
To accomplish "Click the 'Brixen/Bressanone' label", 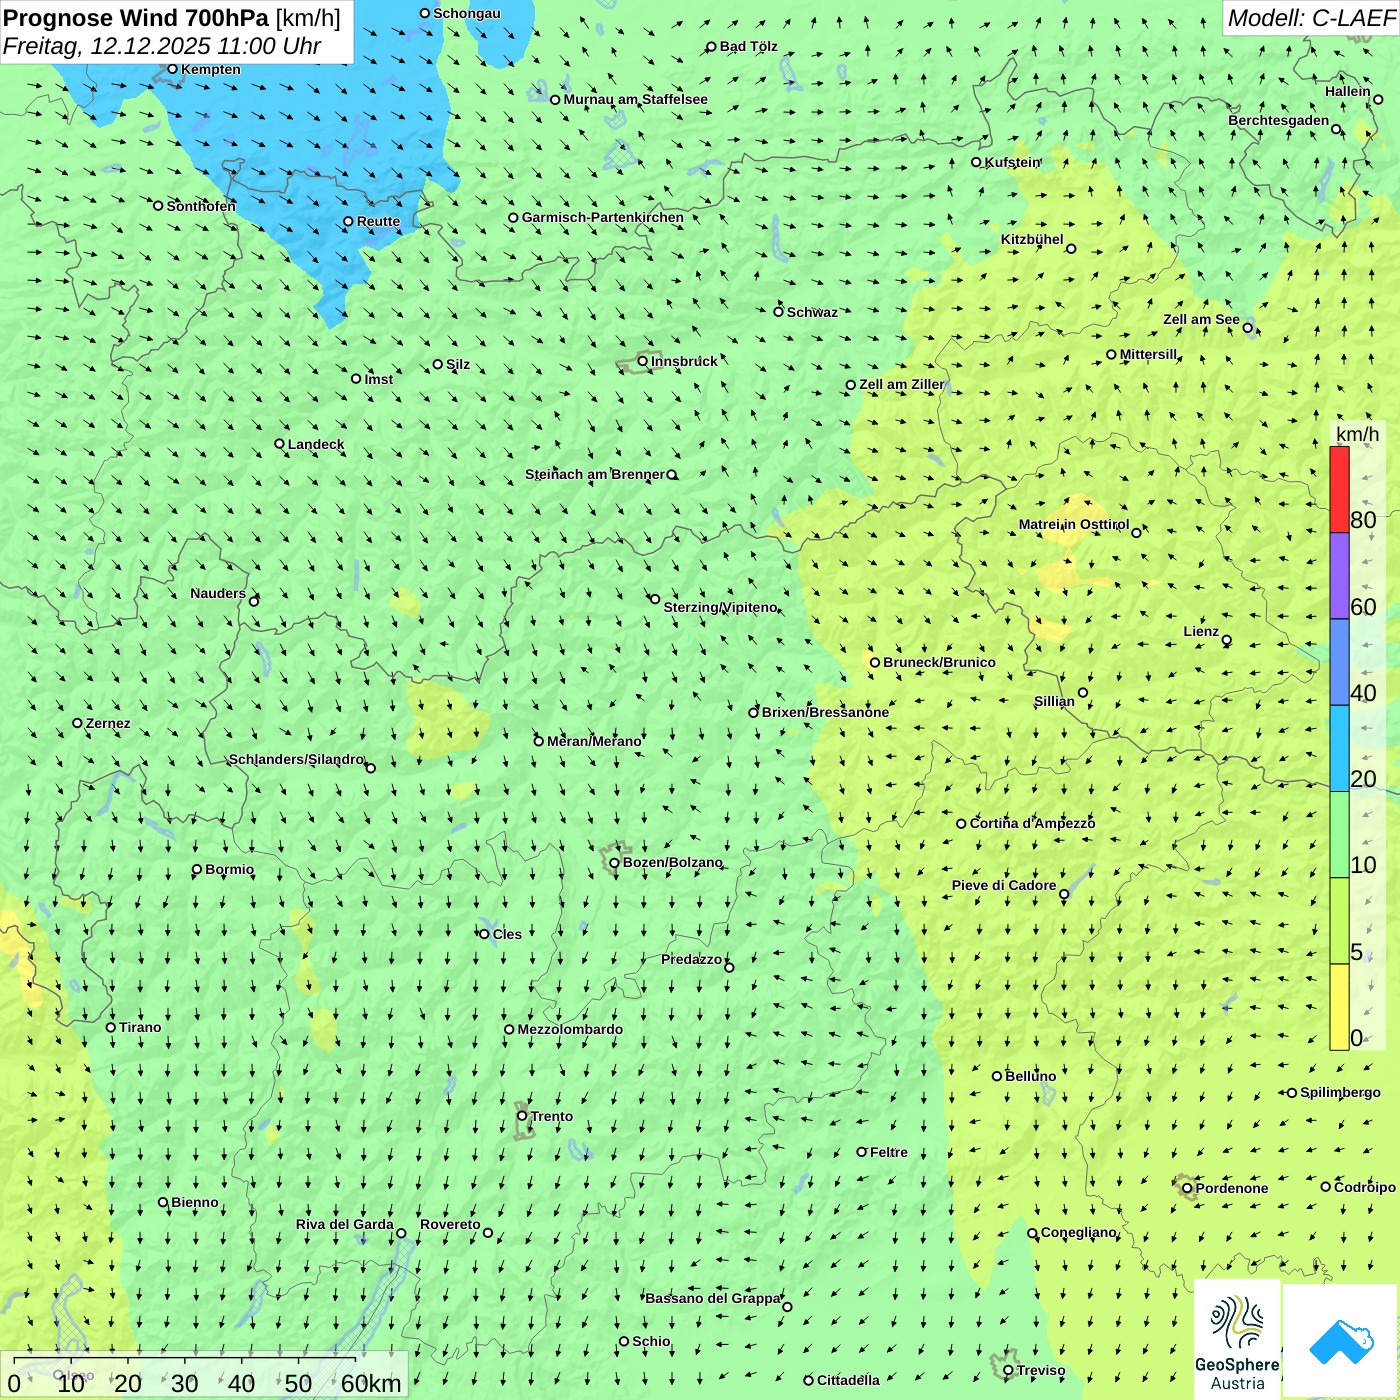I will tap(826, 712).
